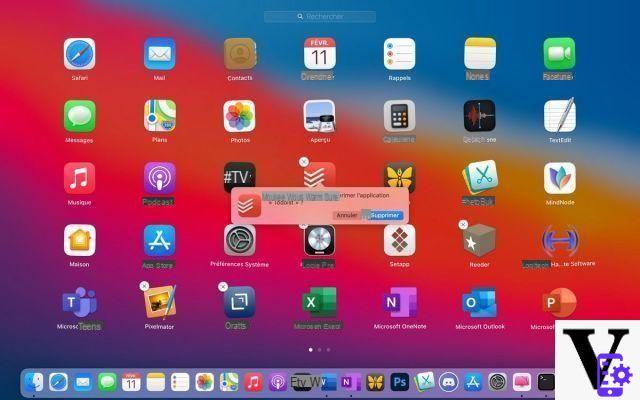Click the Rechercher search field
640x400 pixels.
(320, 17)
